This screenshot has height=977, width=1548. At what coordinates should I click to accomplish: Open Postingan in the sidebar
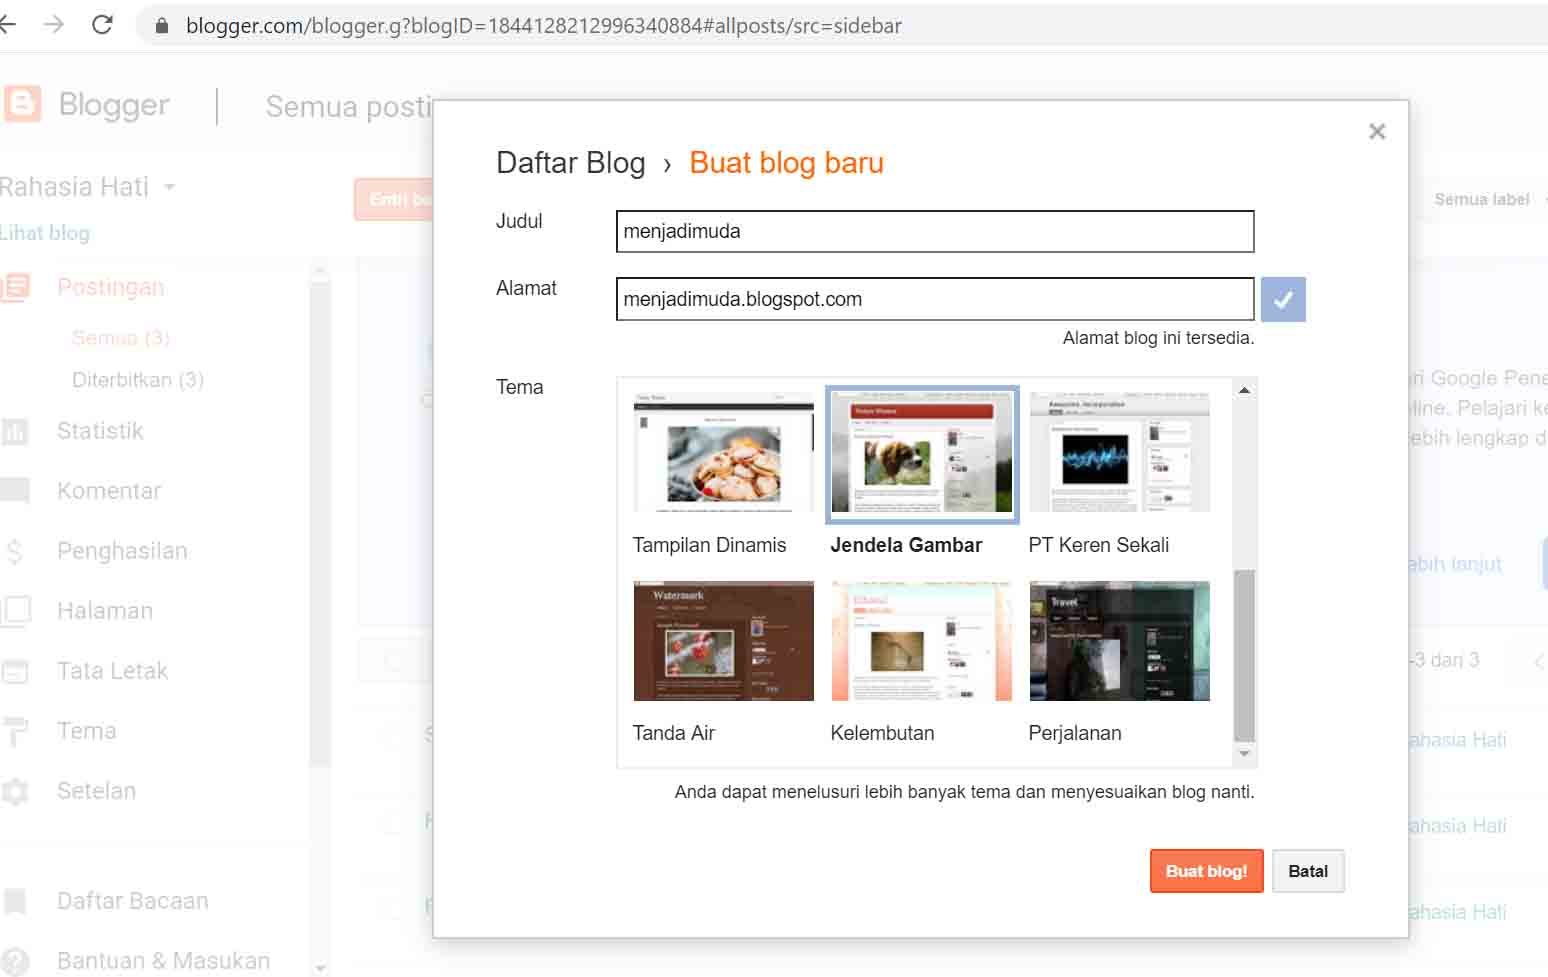[110, 287]
